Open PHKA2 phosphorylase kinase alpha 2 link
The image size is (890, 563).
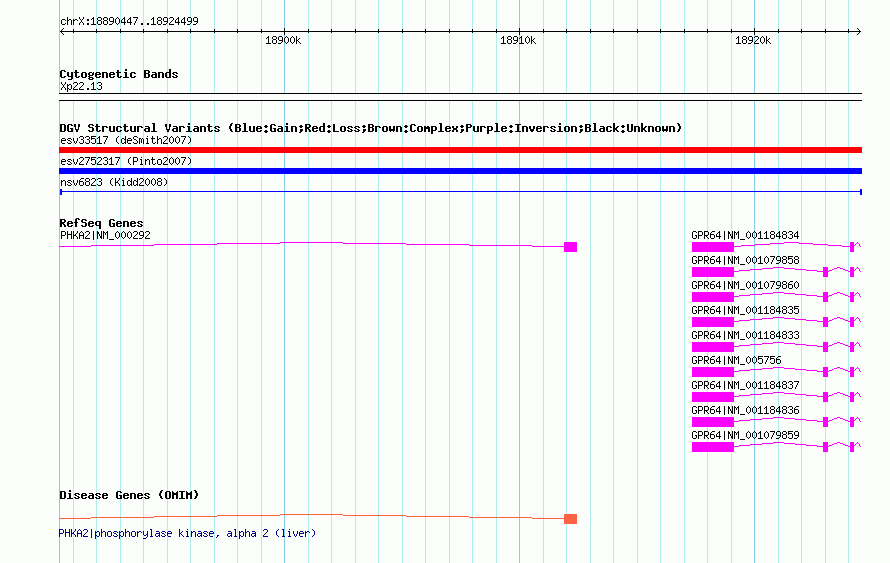(187, 533)
